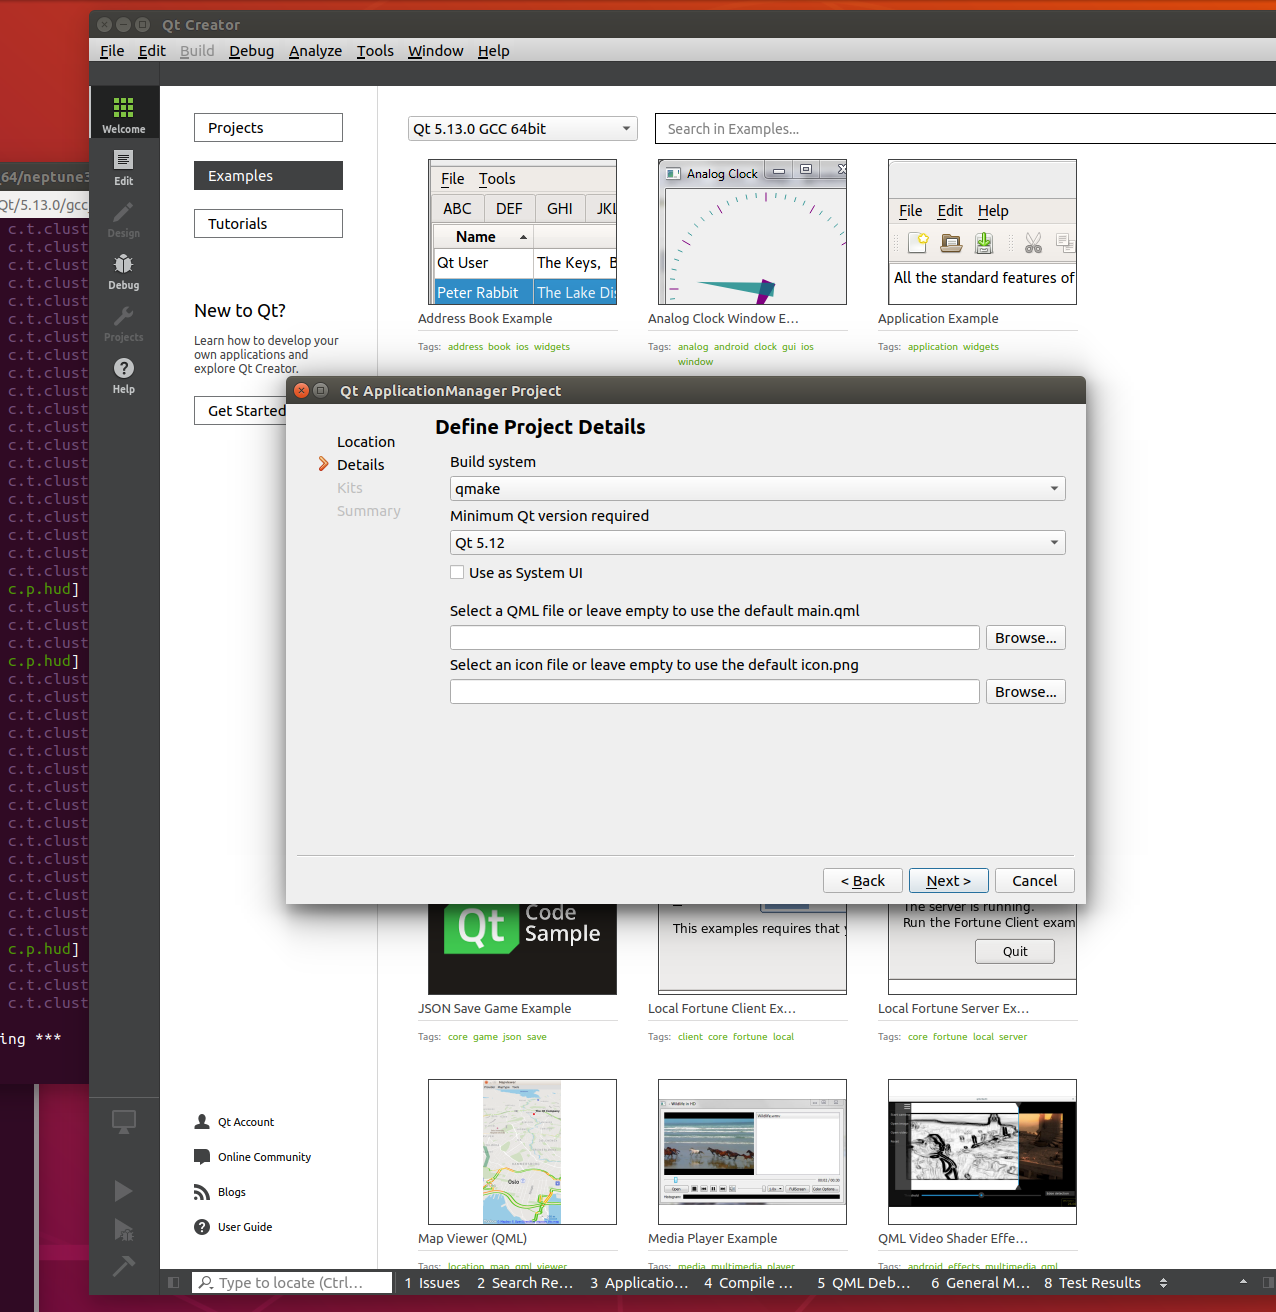Image resolution: width=1276 pixels, height=1312 pixels.
Task: Enable the Use as System UI checkbox
Action: (457, 573)
